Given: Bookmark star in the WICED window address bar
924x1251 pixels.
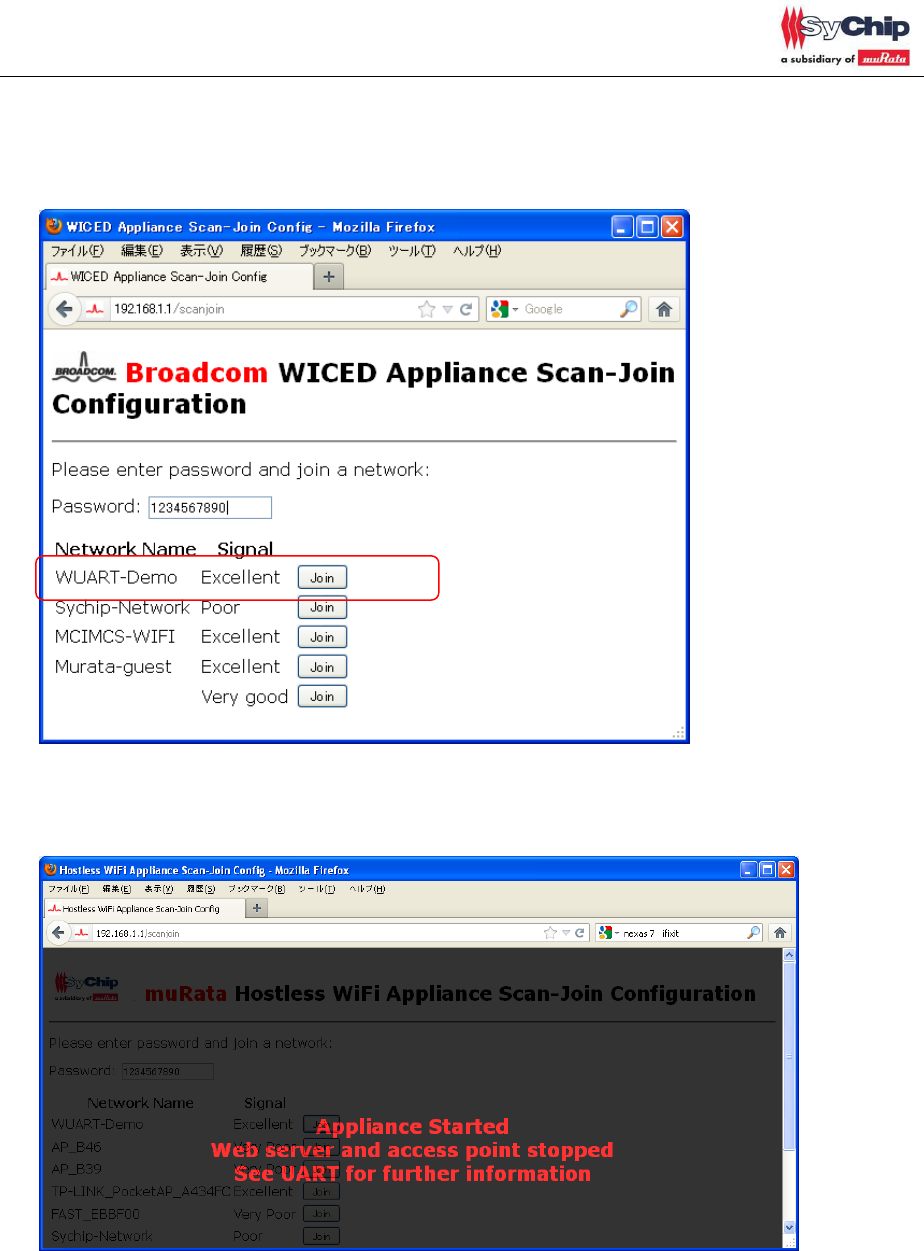Looking at the screenshot, I should click(x=427, y=309).
